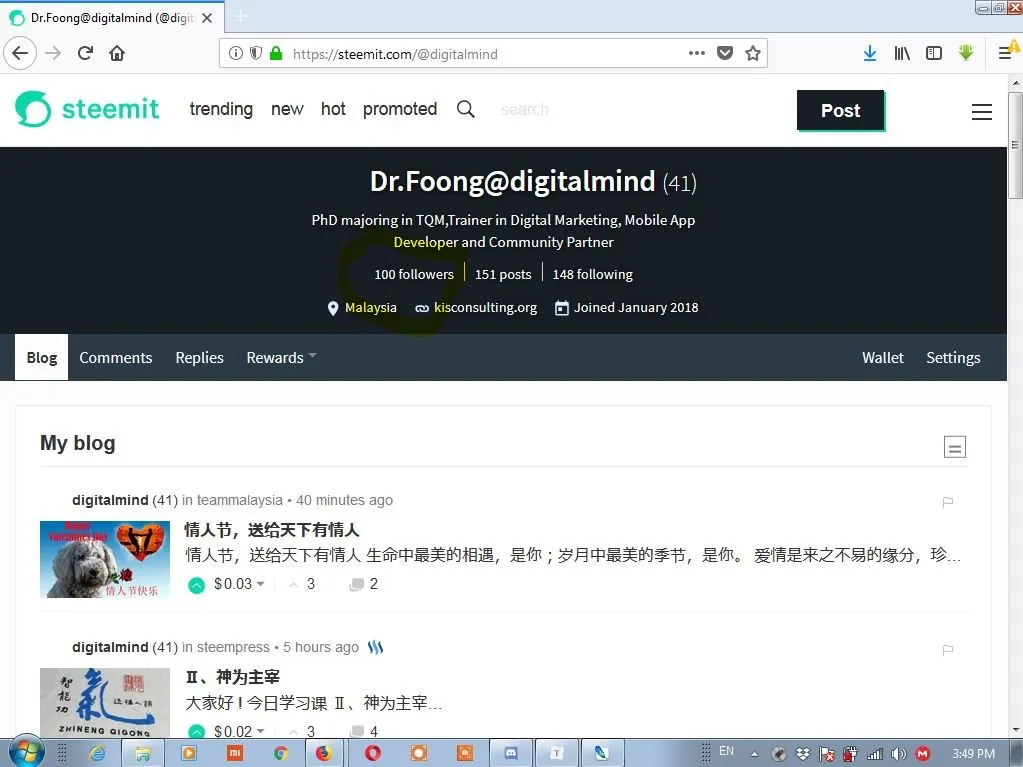1023x767 pixels.
Task: Open the teammalaysia tag link
Action: point(239,500)
